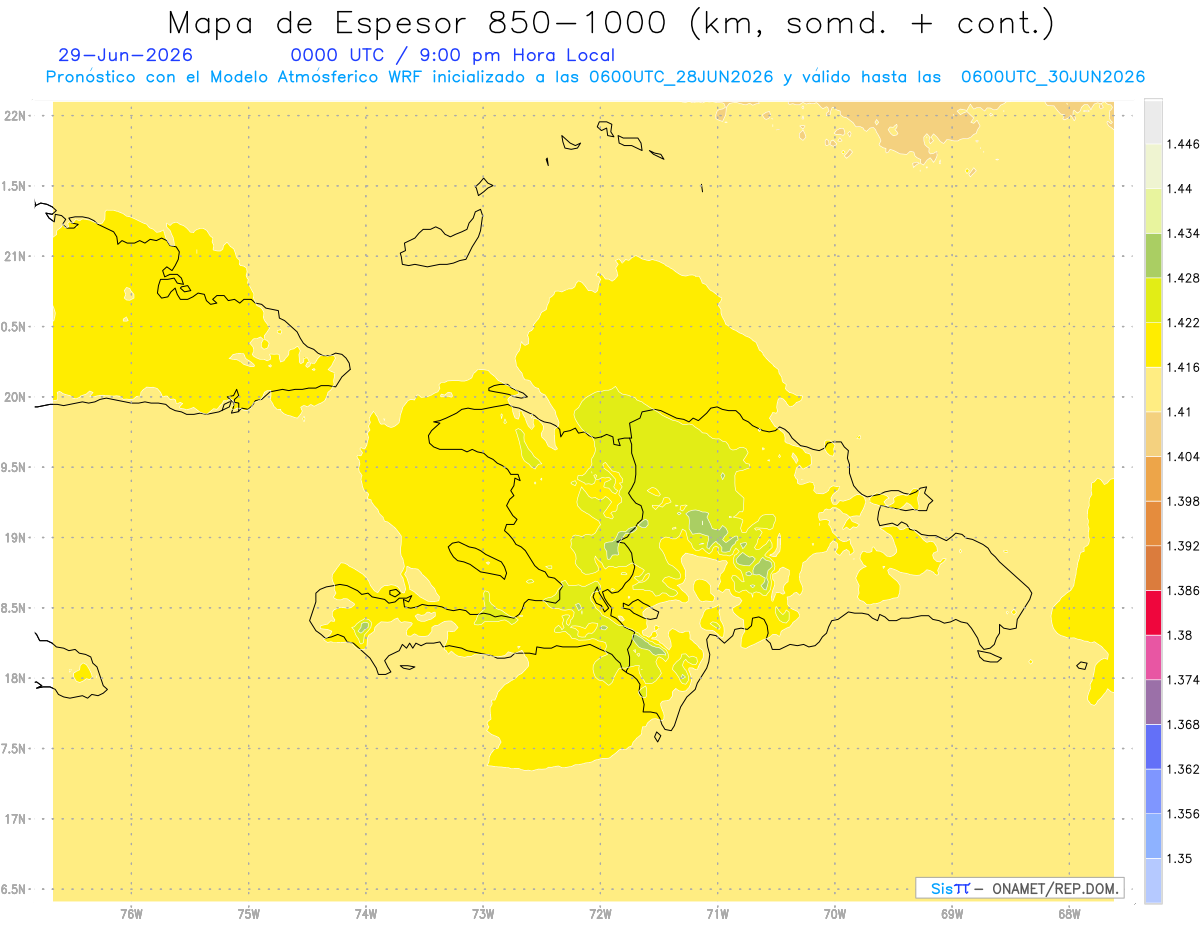Click the 17N latitude axis label
1200x927 pixels.
[14, 819]
